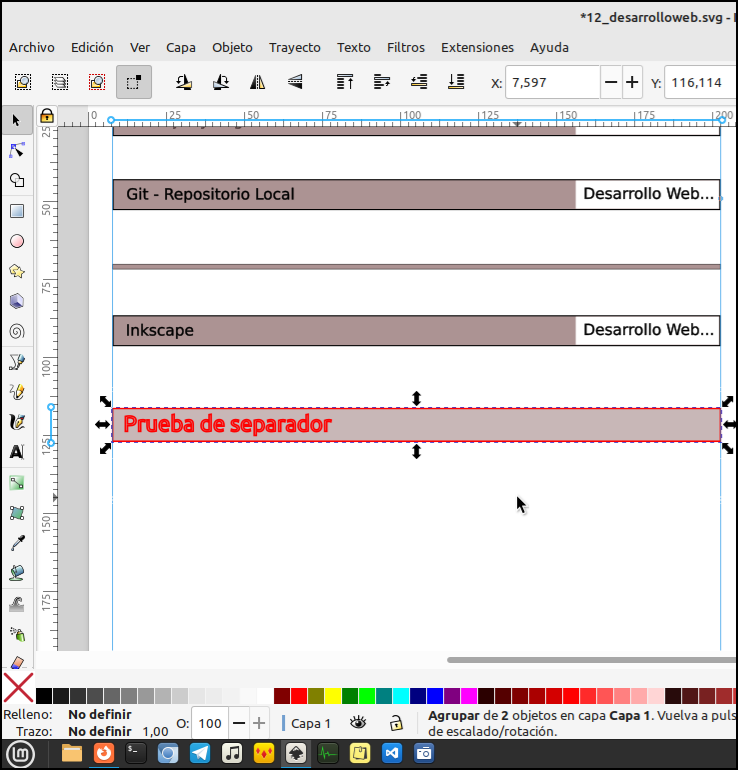Open the Ayuda menu
This screenshot has height=770, width=738.
[549, 48]
